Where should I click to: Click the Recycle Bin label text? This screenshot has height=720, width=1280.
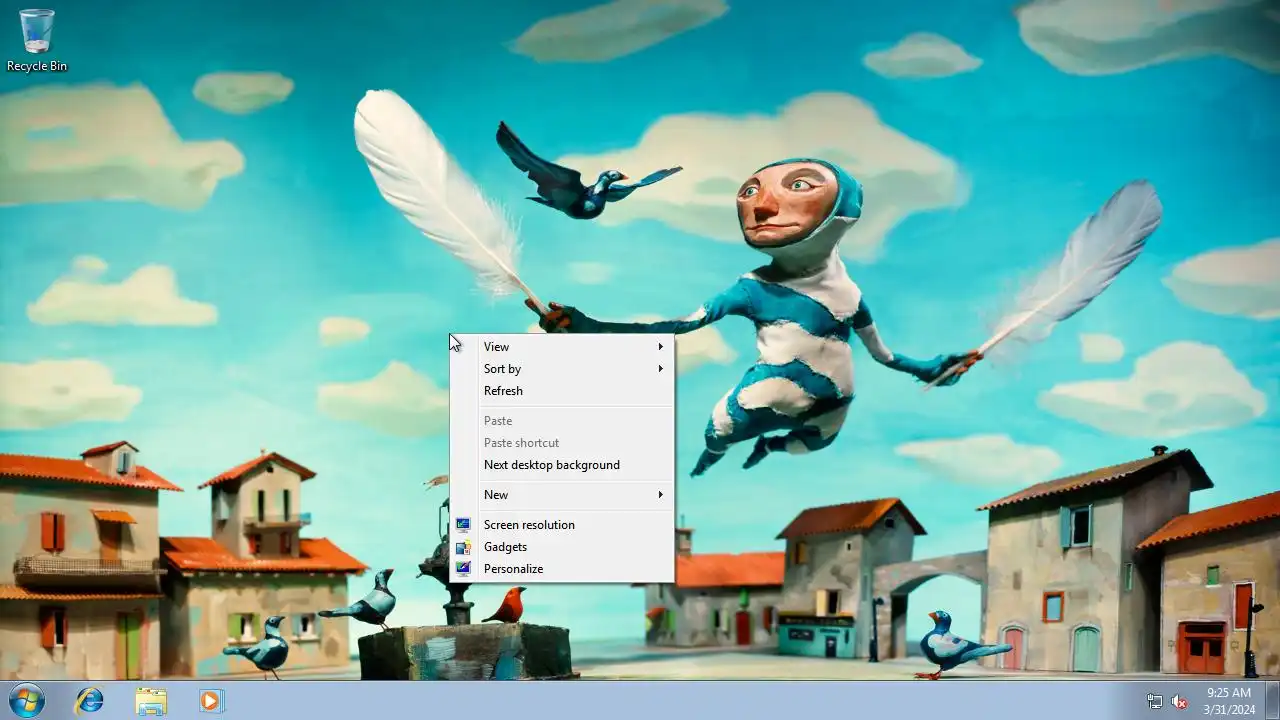click(x=37, y=66)
